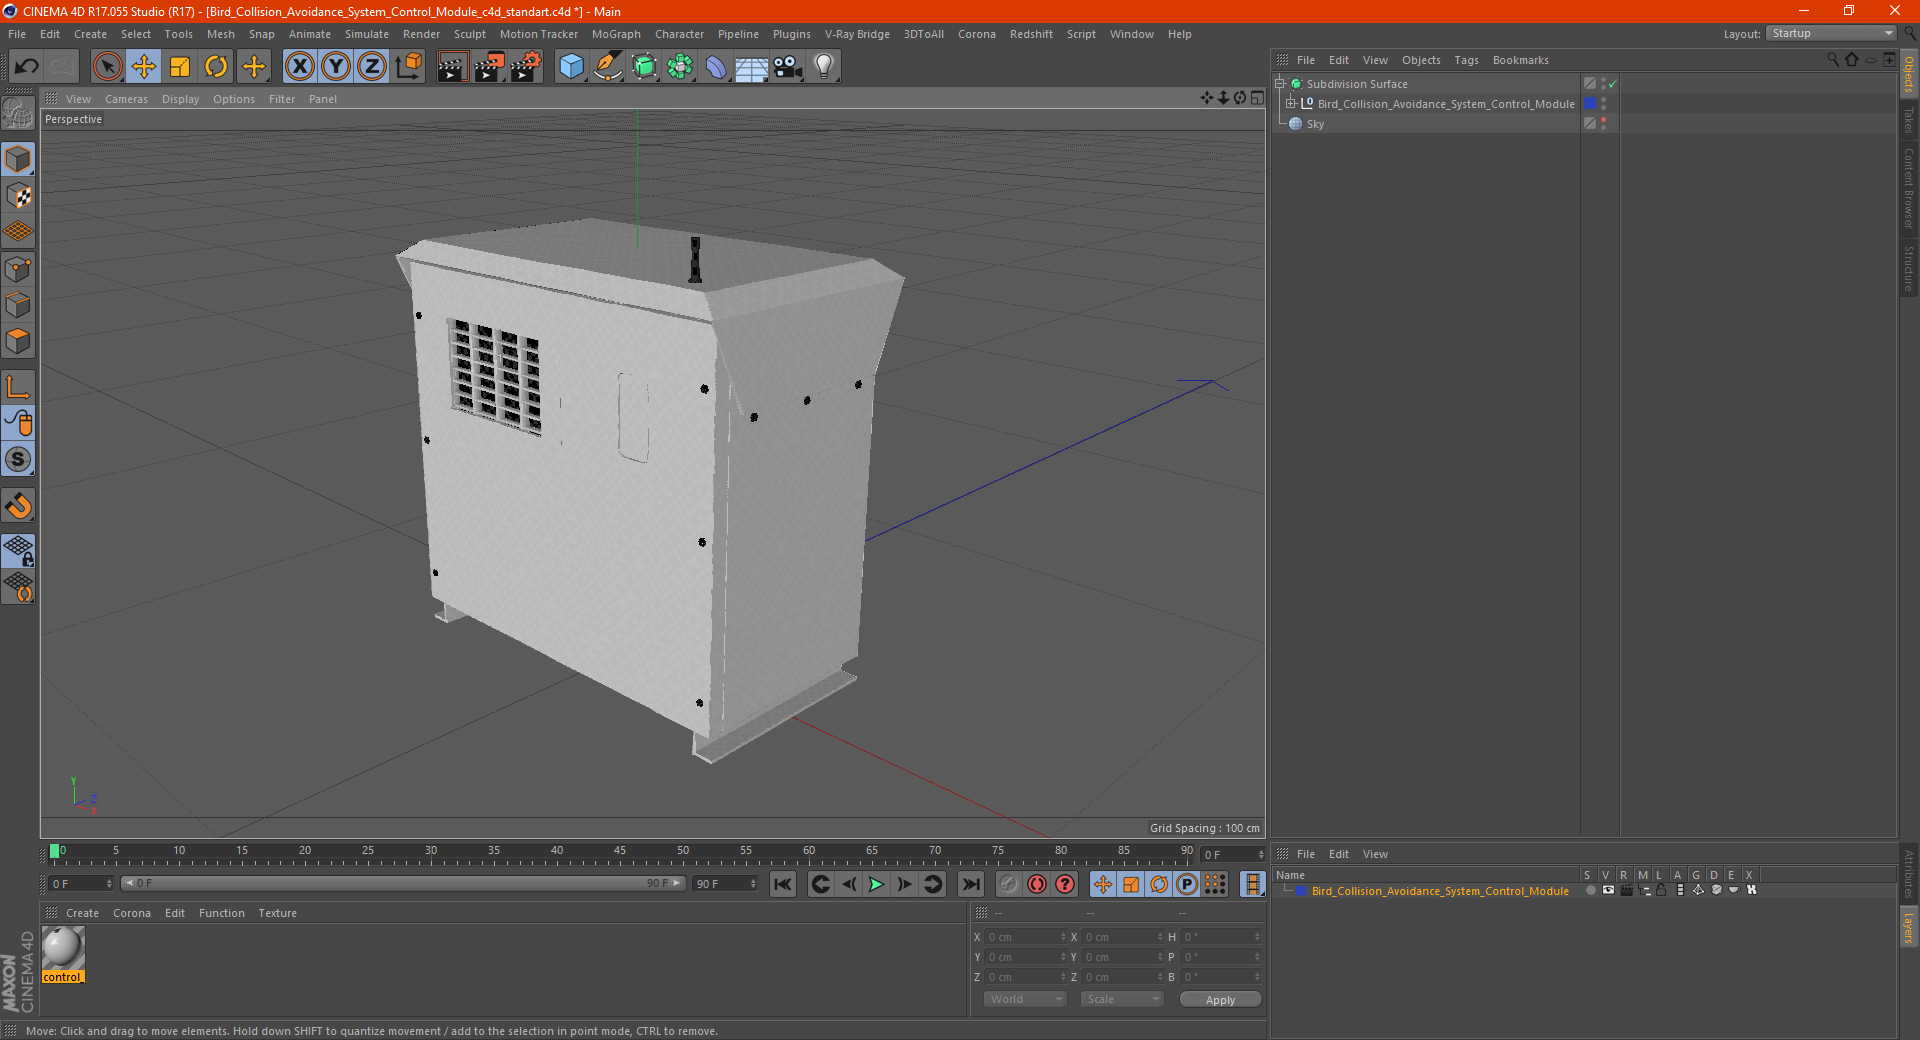
Task: Switch to Polygons mode
Action: (18, 341)
